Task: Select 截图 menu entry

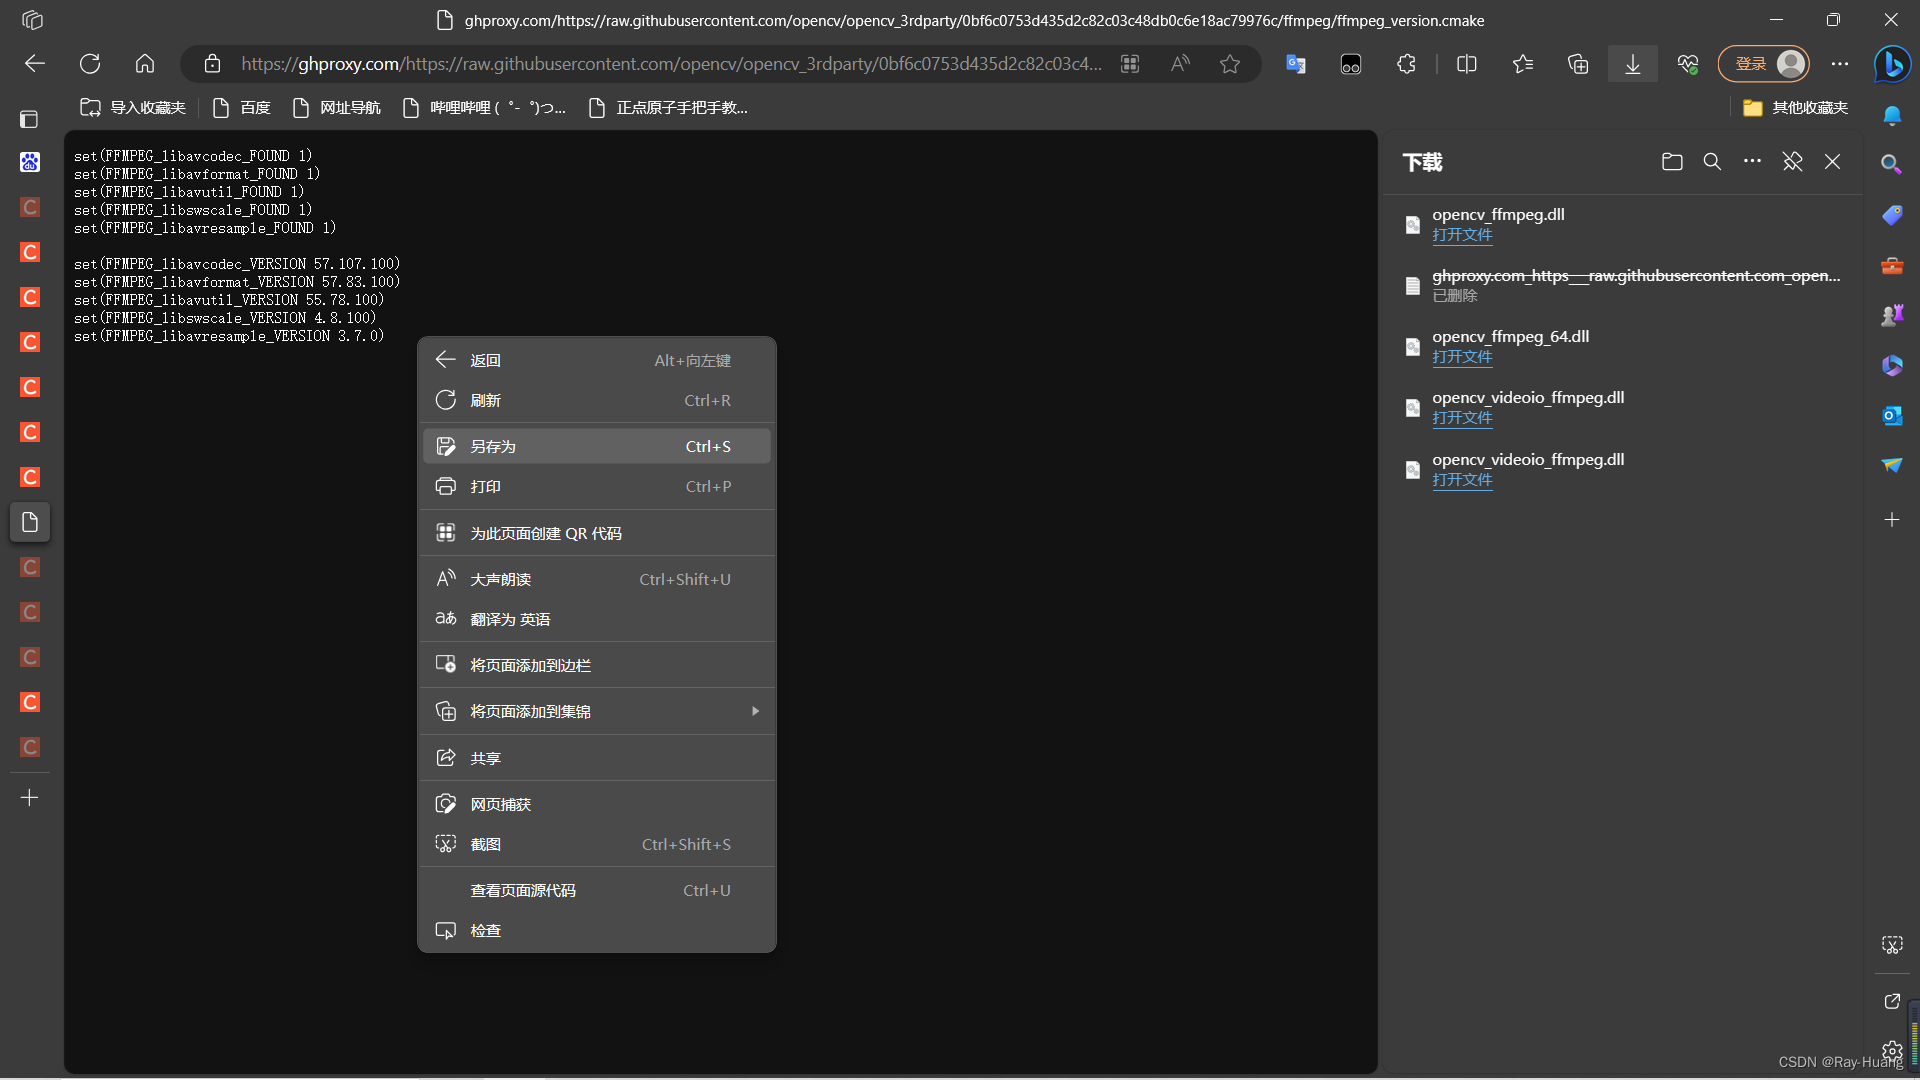Action: [596, 844]
